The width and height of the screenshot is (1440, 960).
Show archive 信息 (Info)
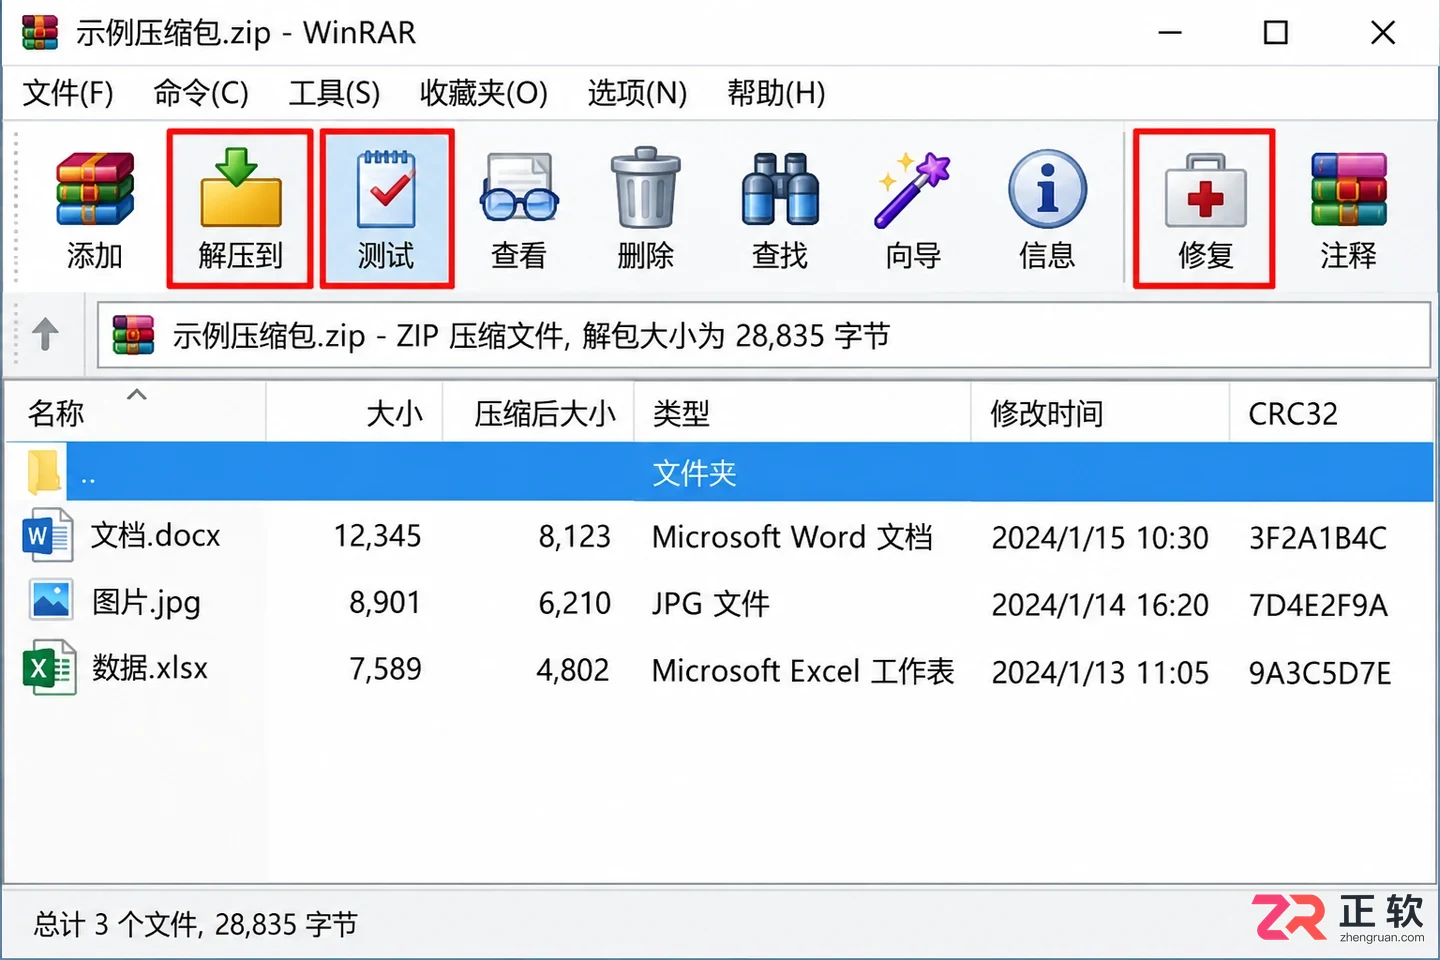[1047, 209]
